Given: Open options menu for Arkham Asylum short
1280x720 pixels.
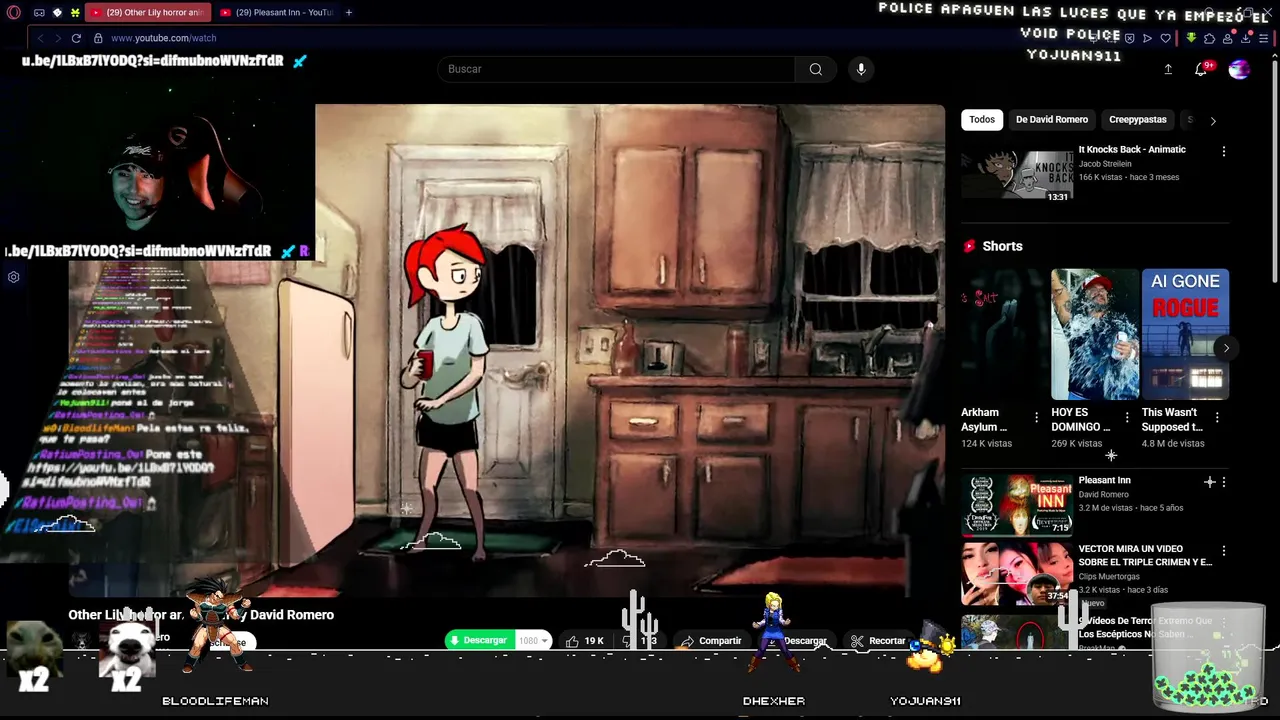Looking at the screenshot, I should click(1036, 417).
